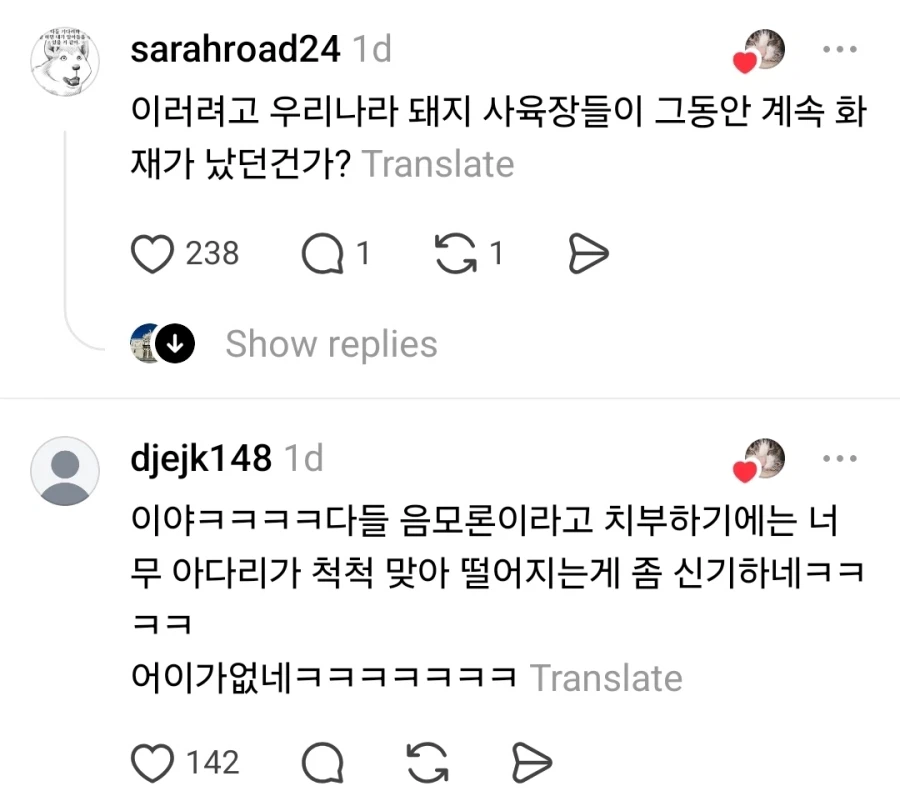900x796 pixels.
Task: Reply to djejk148's comment via the bubble icon
Action: point(323,763)
